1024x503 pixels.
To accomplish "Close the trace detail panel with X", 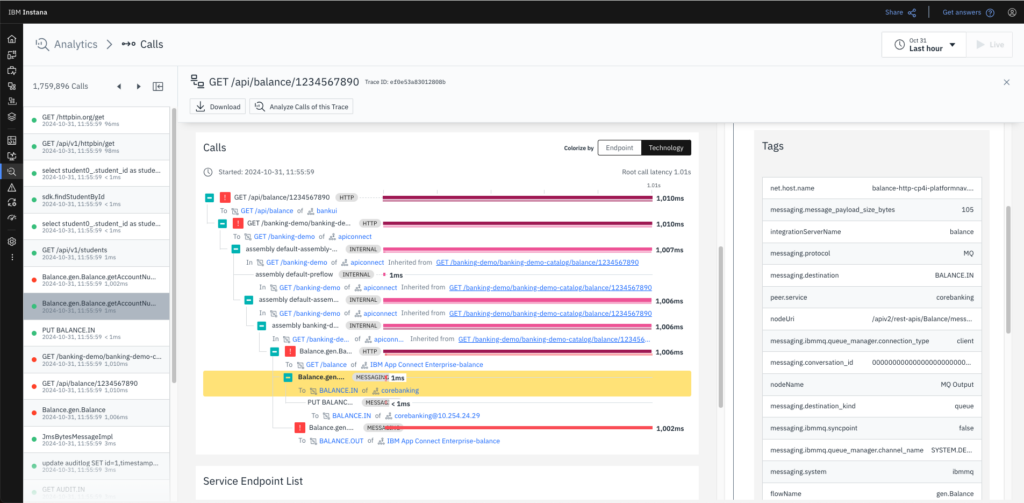I will tap(1006, 82).
